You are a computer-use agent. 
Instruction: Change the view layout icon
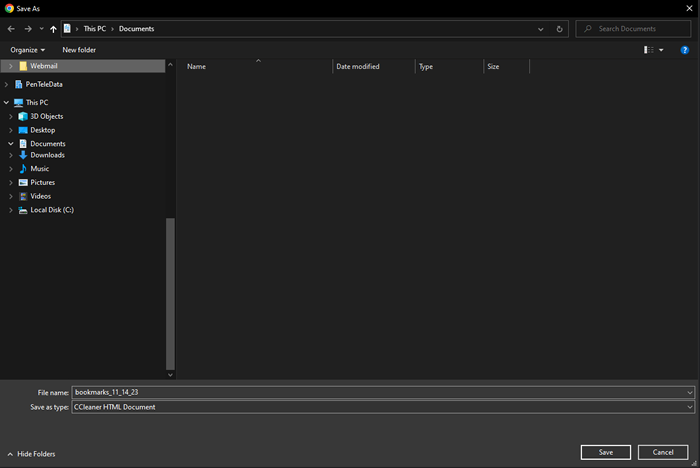coord(649,50)
